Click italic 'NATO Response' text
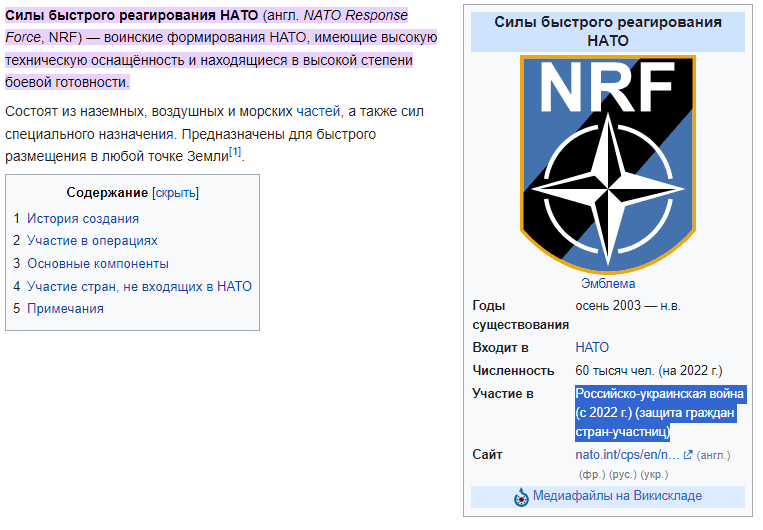This screenshot has width=763, height=530. pos(356,16)
